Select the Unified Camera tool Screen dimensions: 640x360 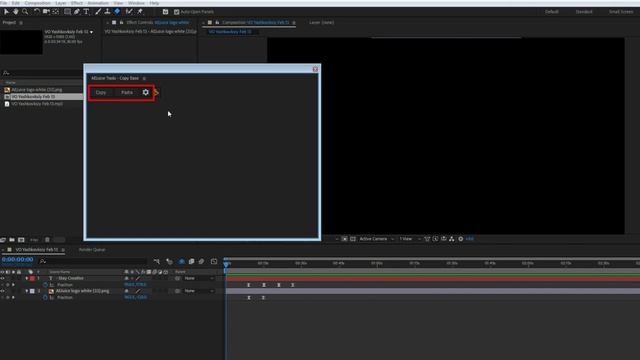[46, 12]
